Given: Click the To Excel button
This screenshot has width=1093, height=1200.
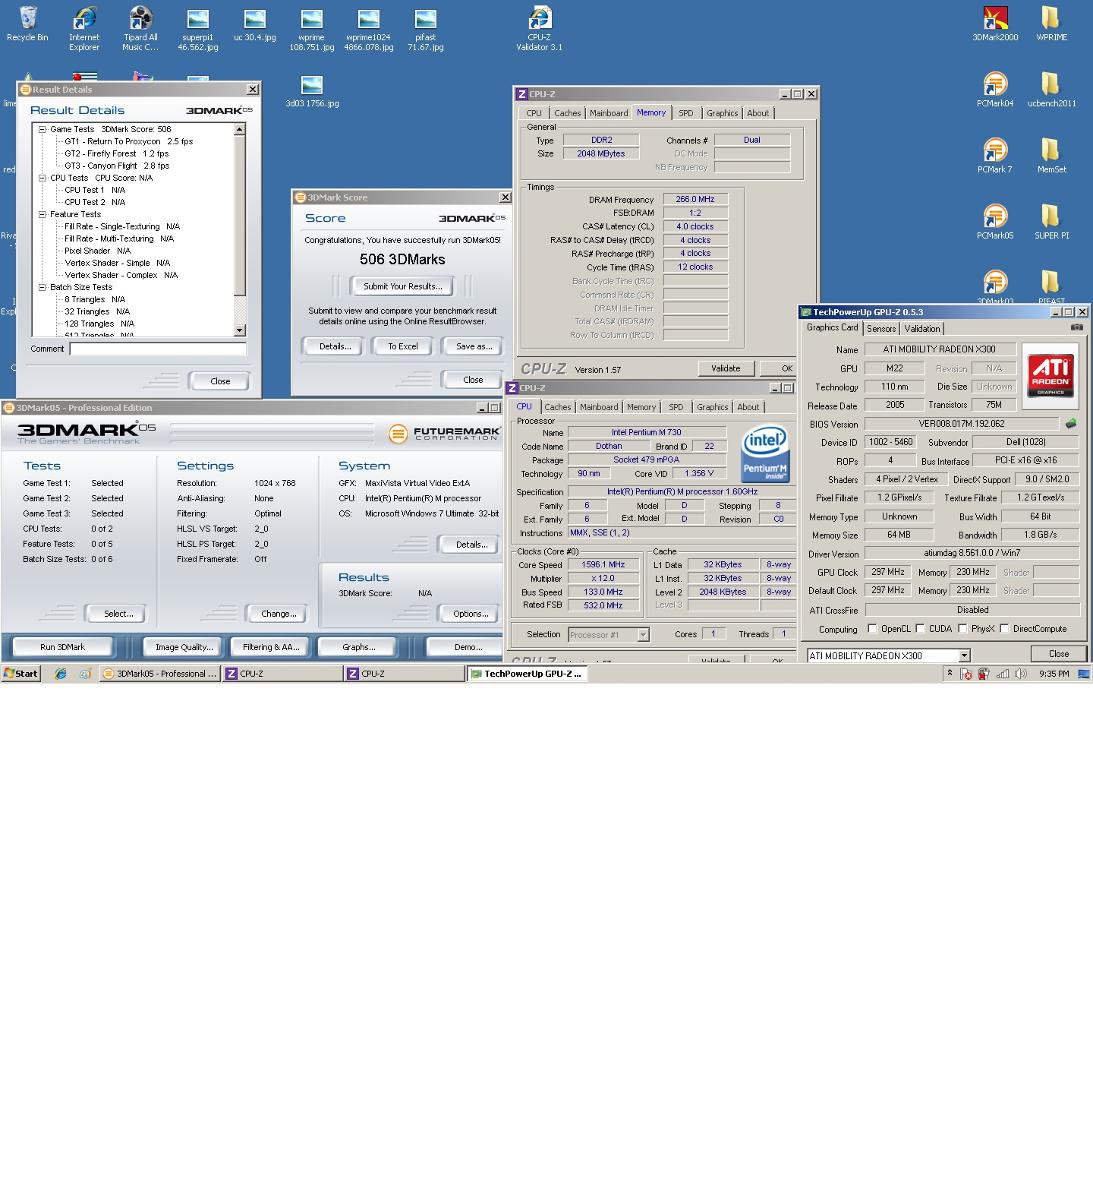Looking at the screenshot, I should coord(403,346).
